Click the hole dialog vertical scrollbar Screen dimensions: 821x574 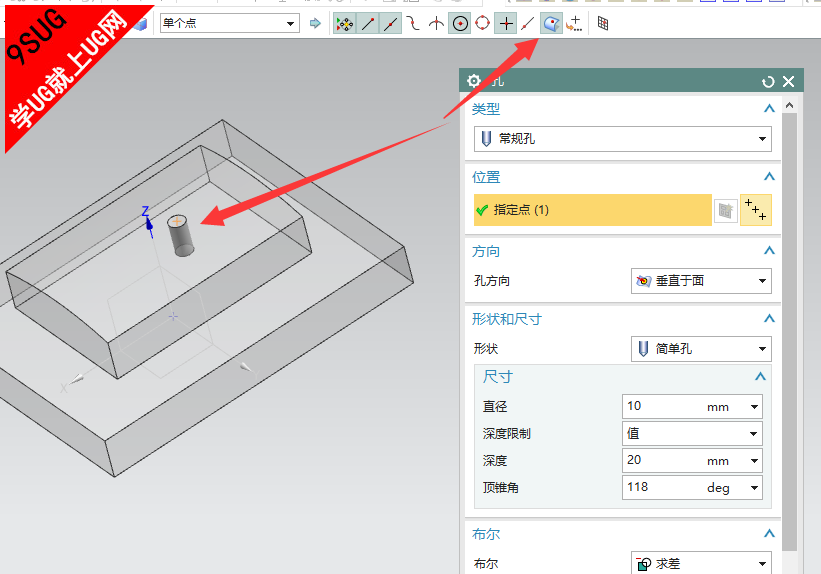pyautogui.click(x=790, y=332)
